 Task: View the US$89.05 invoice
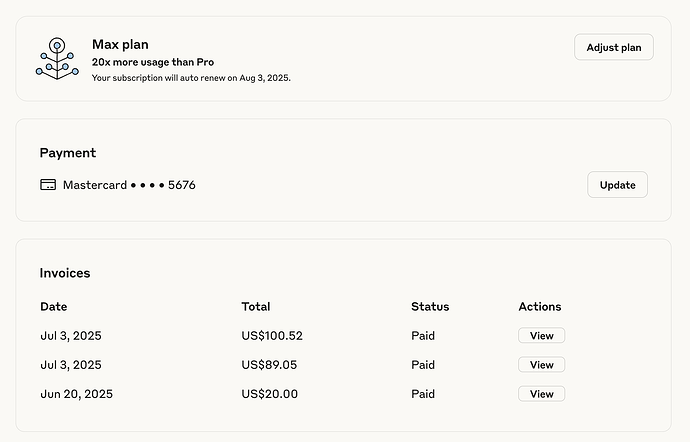[x=541, y=365]
